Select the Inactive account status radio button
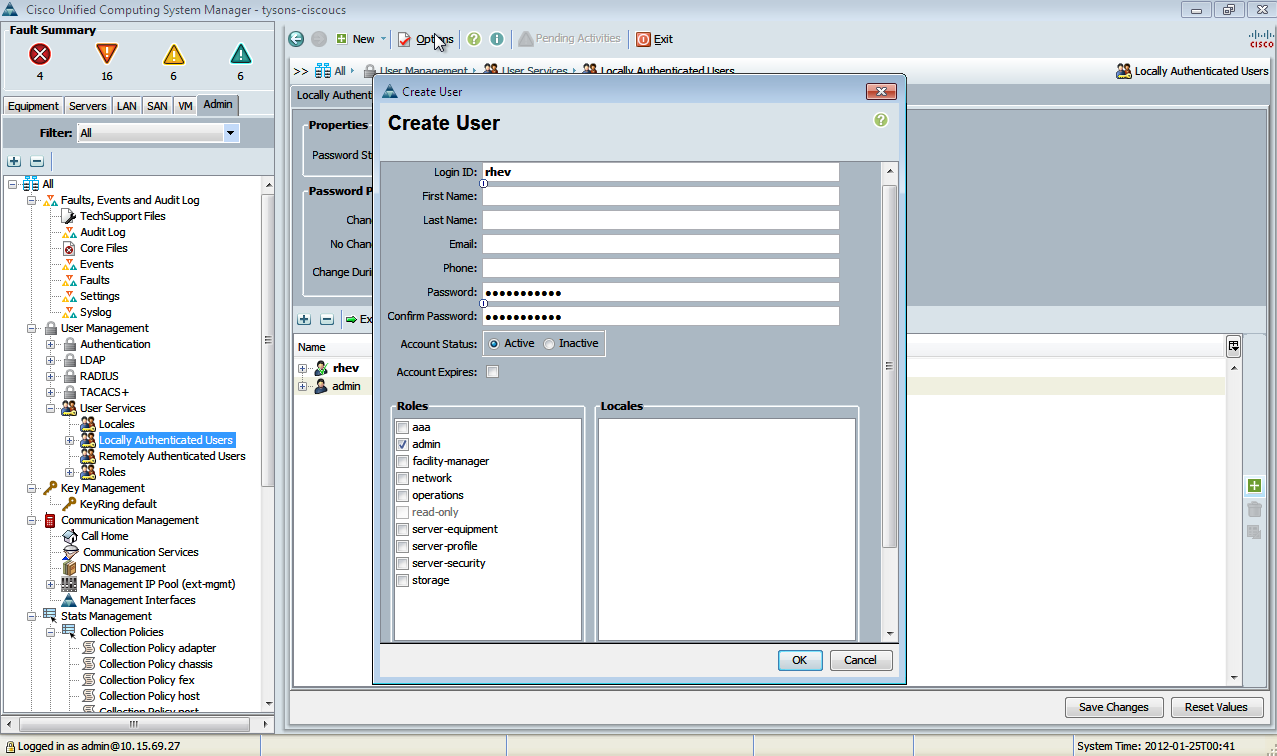The height and width of the screenshot is (756, 1277). point(550,343)
